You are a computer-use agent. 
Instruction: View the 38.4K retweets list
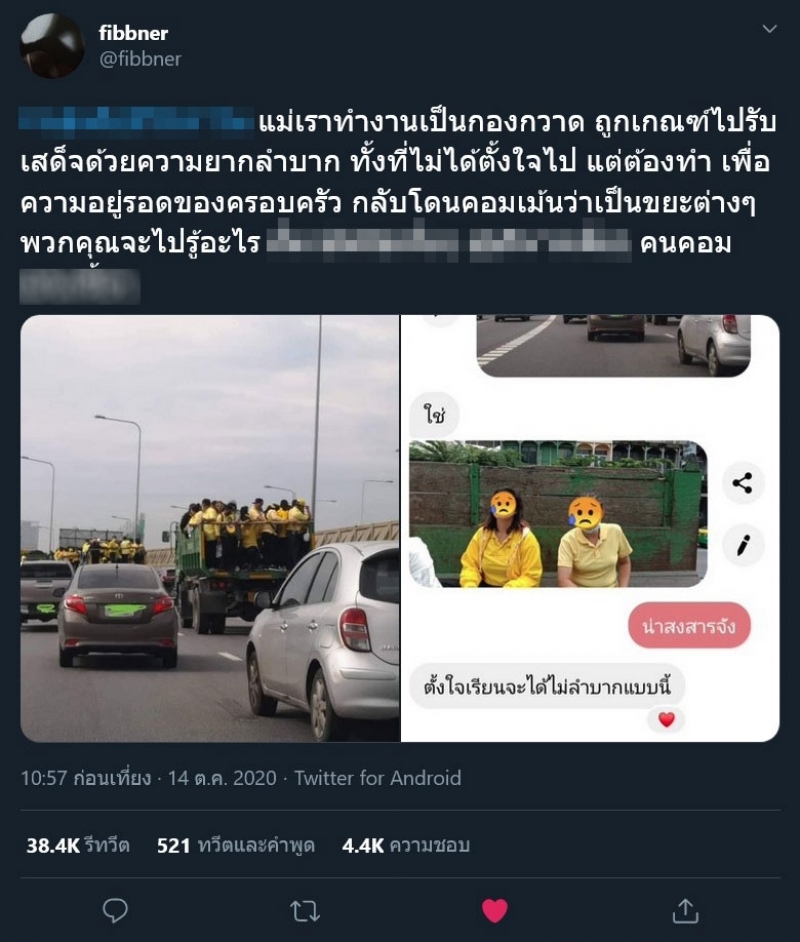pyautogui.click(x=77, y=846)
